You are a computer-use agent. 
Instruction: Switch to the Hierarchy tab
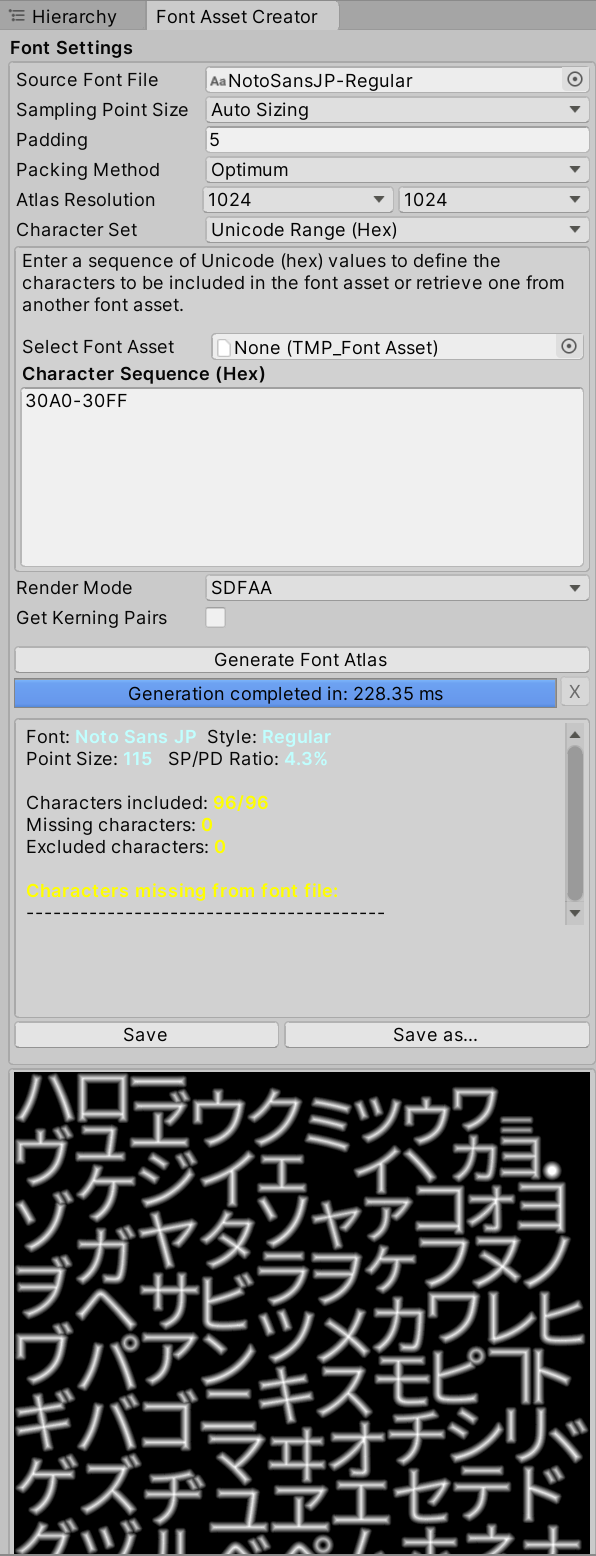click(x=64, y=17)
